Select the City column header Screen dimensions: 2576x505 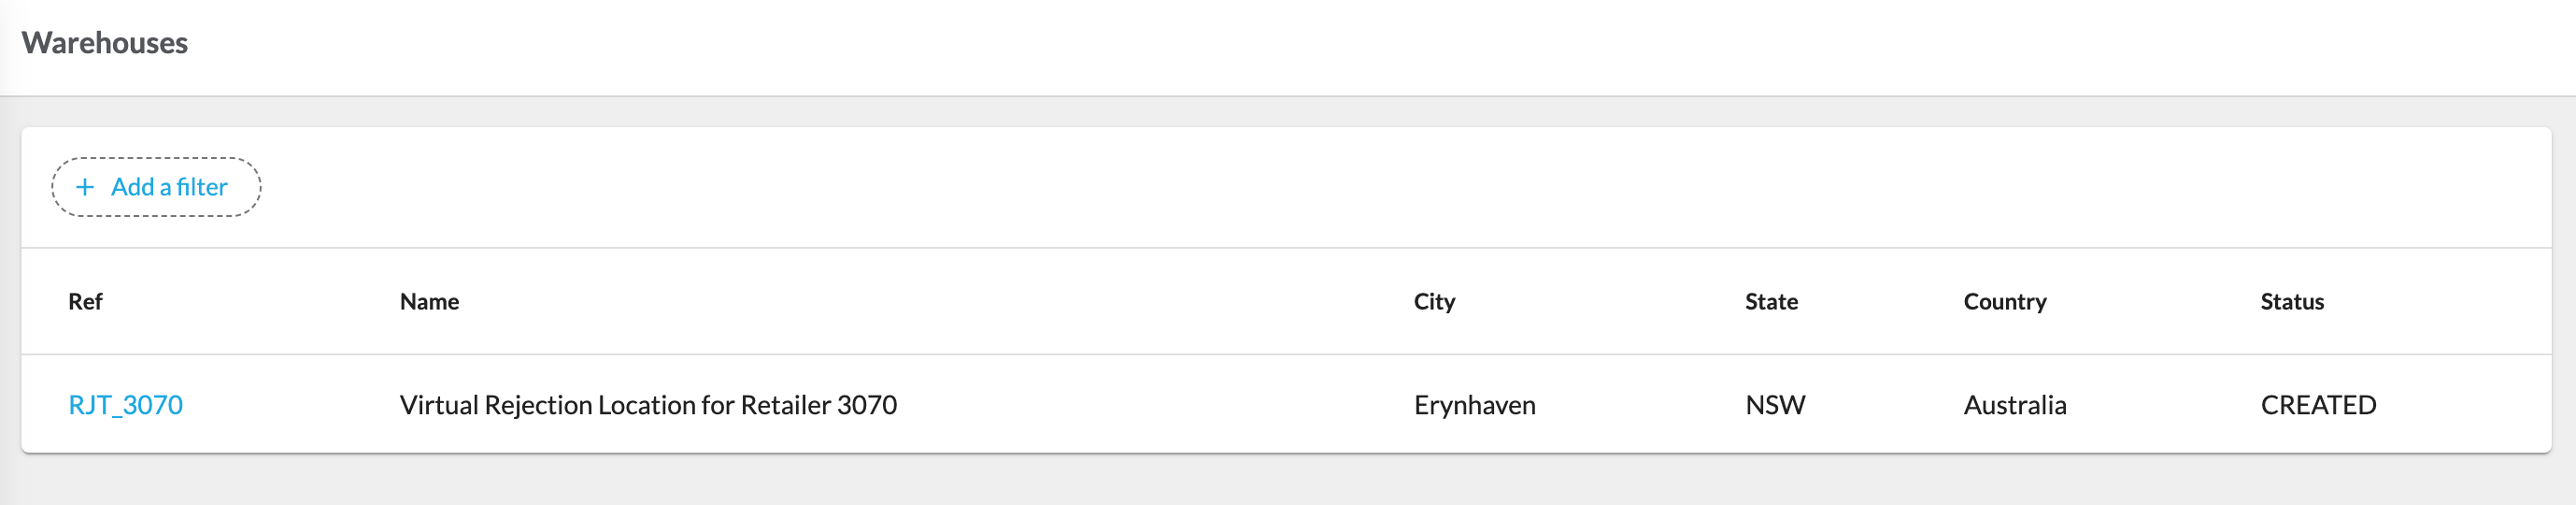pos(1434,302)
